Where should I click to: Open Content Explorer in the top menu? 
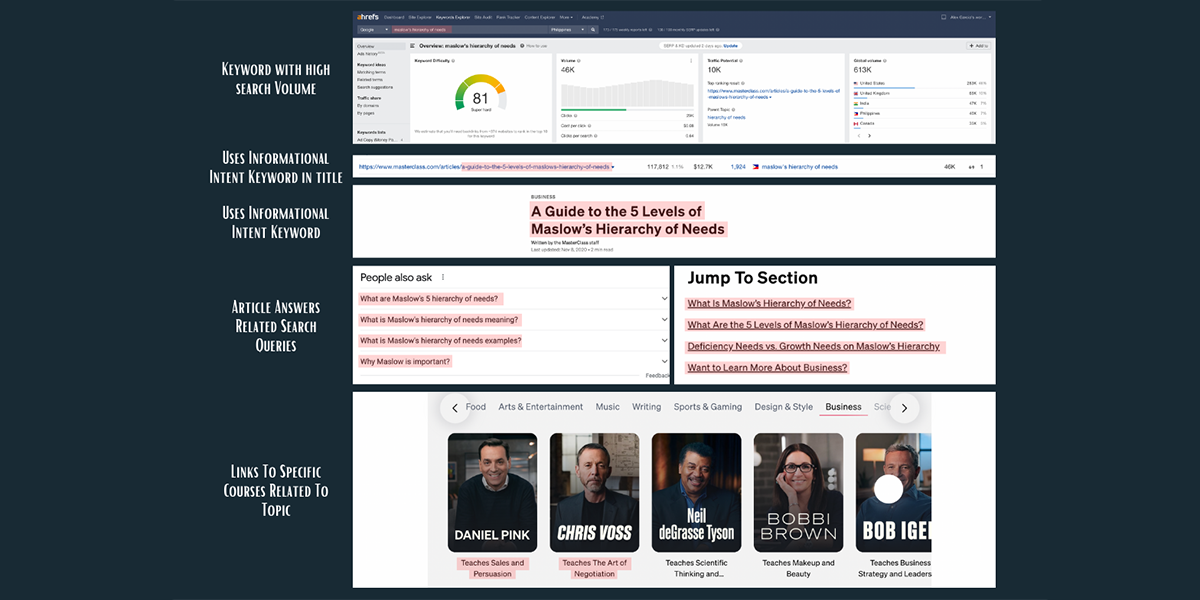coord(540,17)
